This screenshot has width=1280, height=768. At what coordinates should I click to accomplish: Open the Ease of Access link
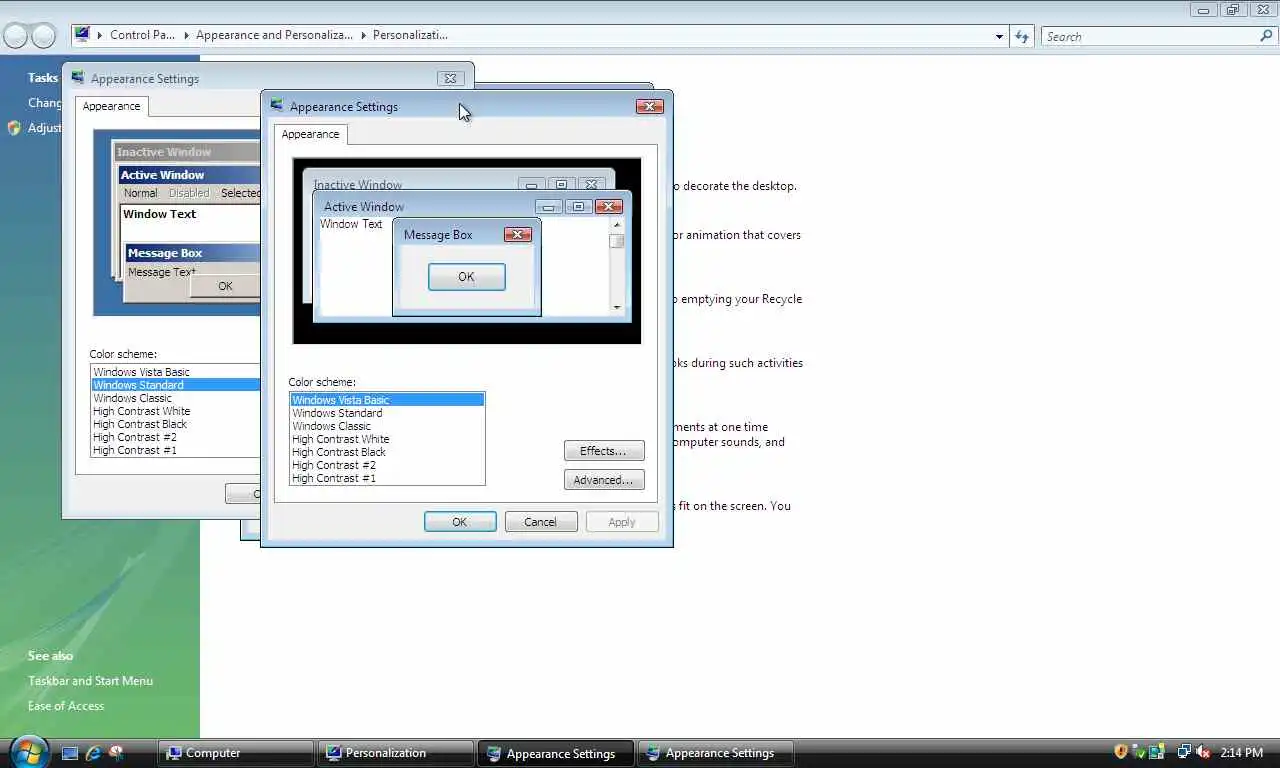click(66, 706)
